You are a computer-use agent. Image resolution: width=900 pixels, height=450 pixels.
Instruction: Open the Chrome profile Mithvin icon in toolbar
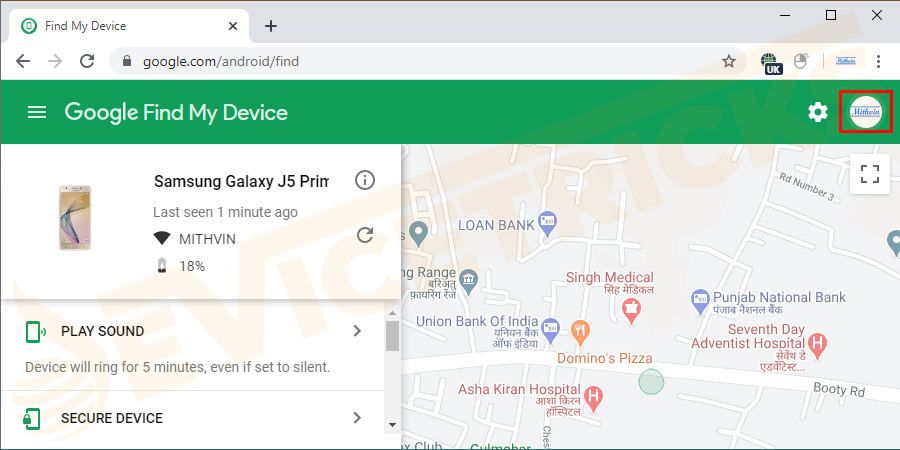click(x=845, y=61)
